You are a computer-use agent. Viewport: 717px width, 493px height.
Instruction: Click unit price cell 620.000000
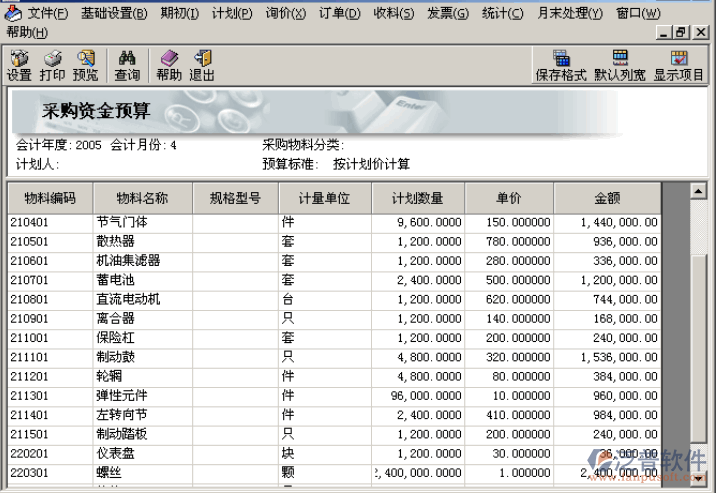coord(509,299)
